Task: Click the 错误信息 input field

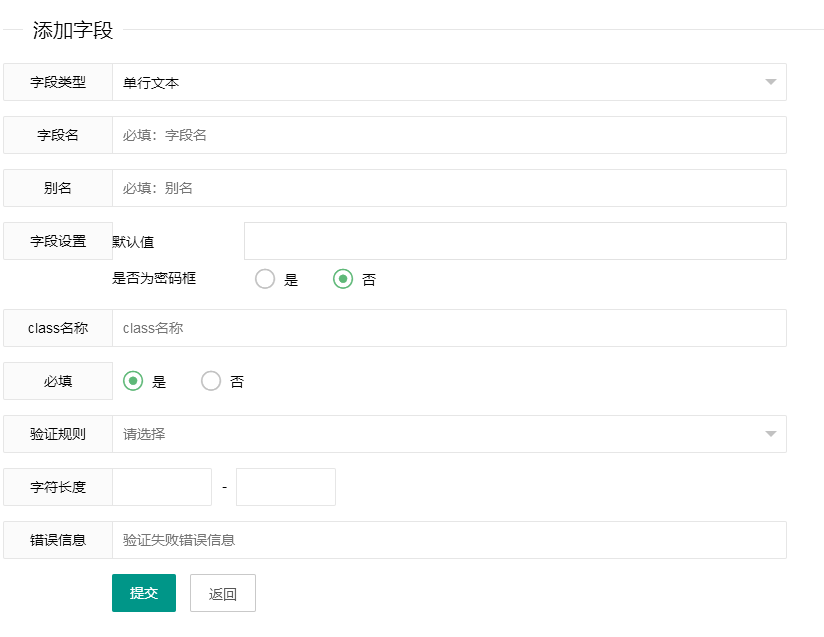Action: tap(450, 539)
